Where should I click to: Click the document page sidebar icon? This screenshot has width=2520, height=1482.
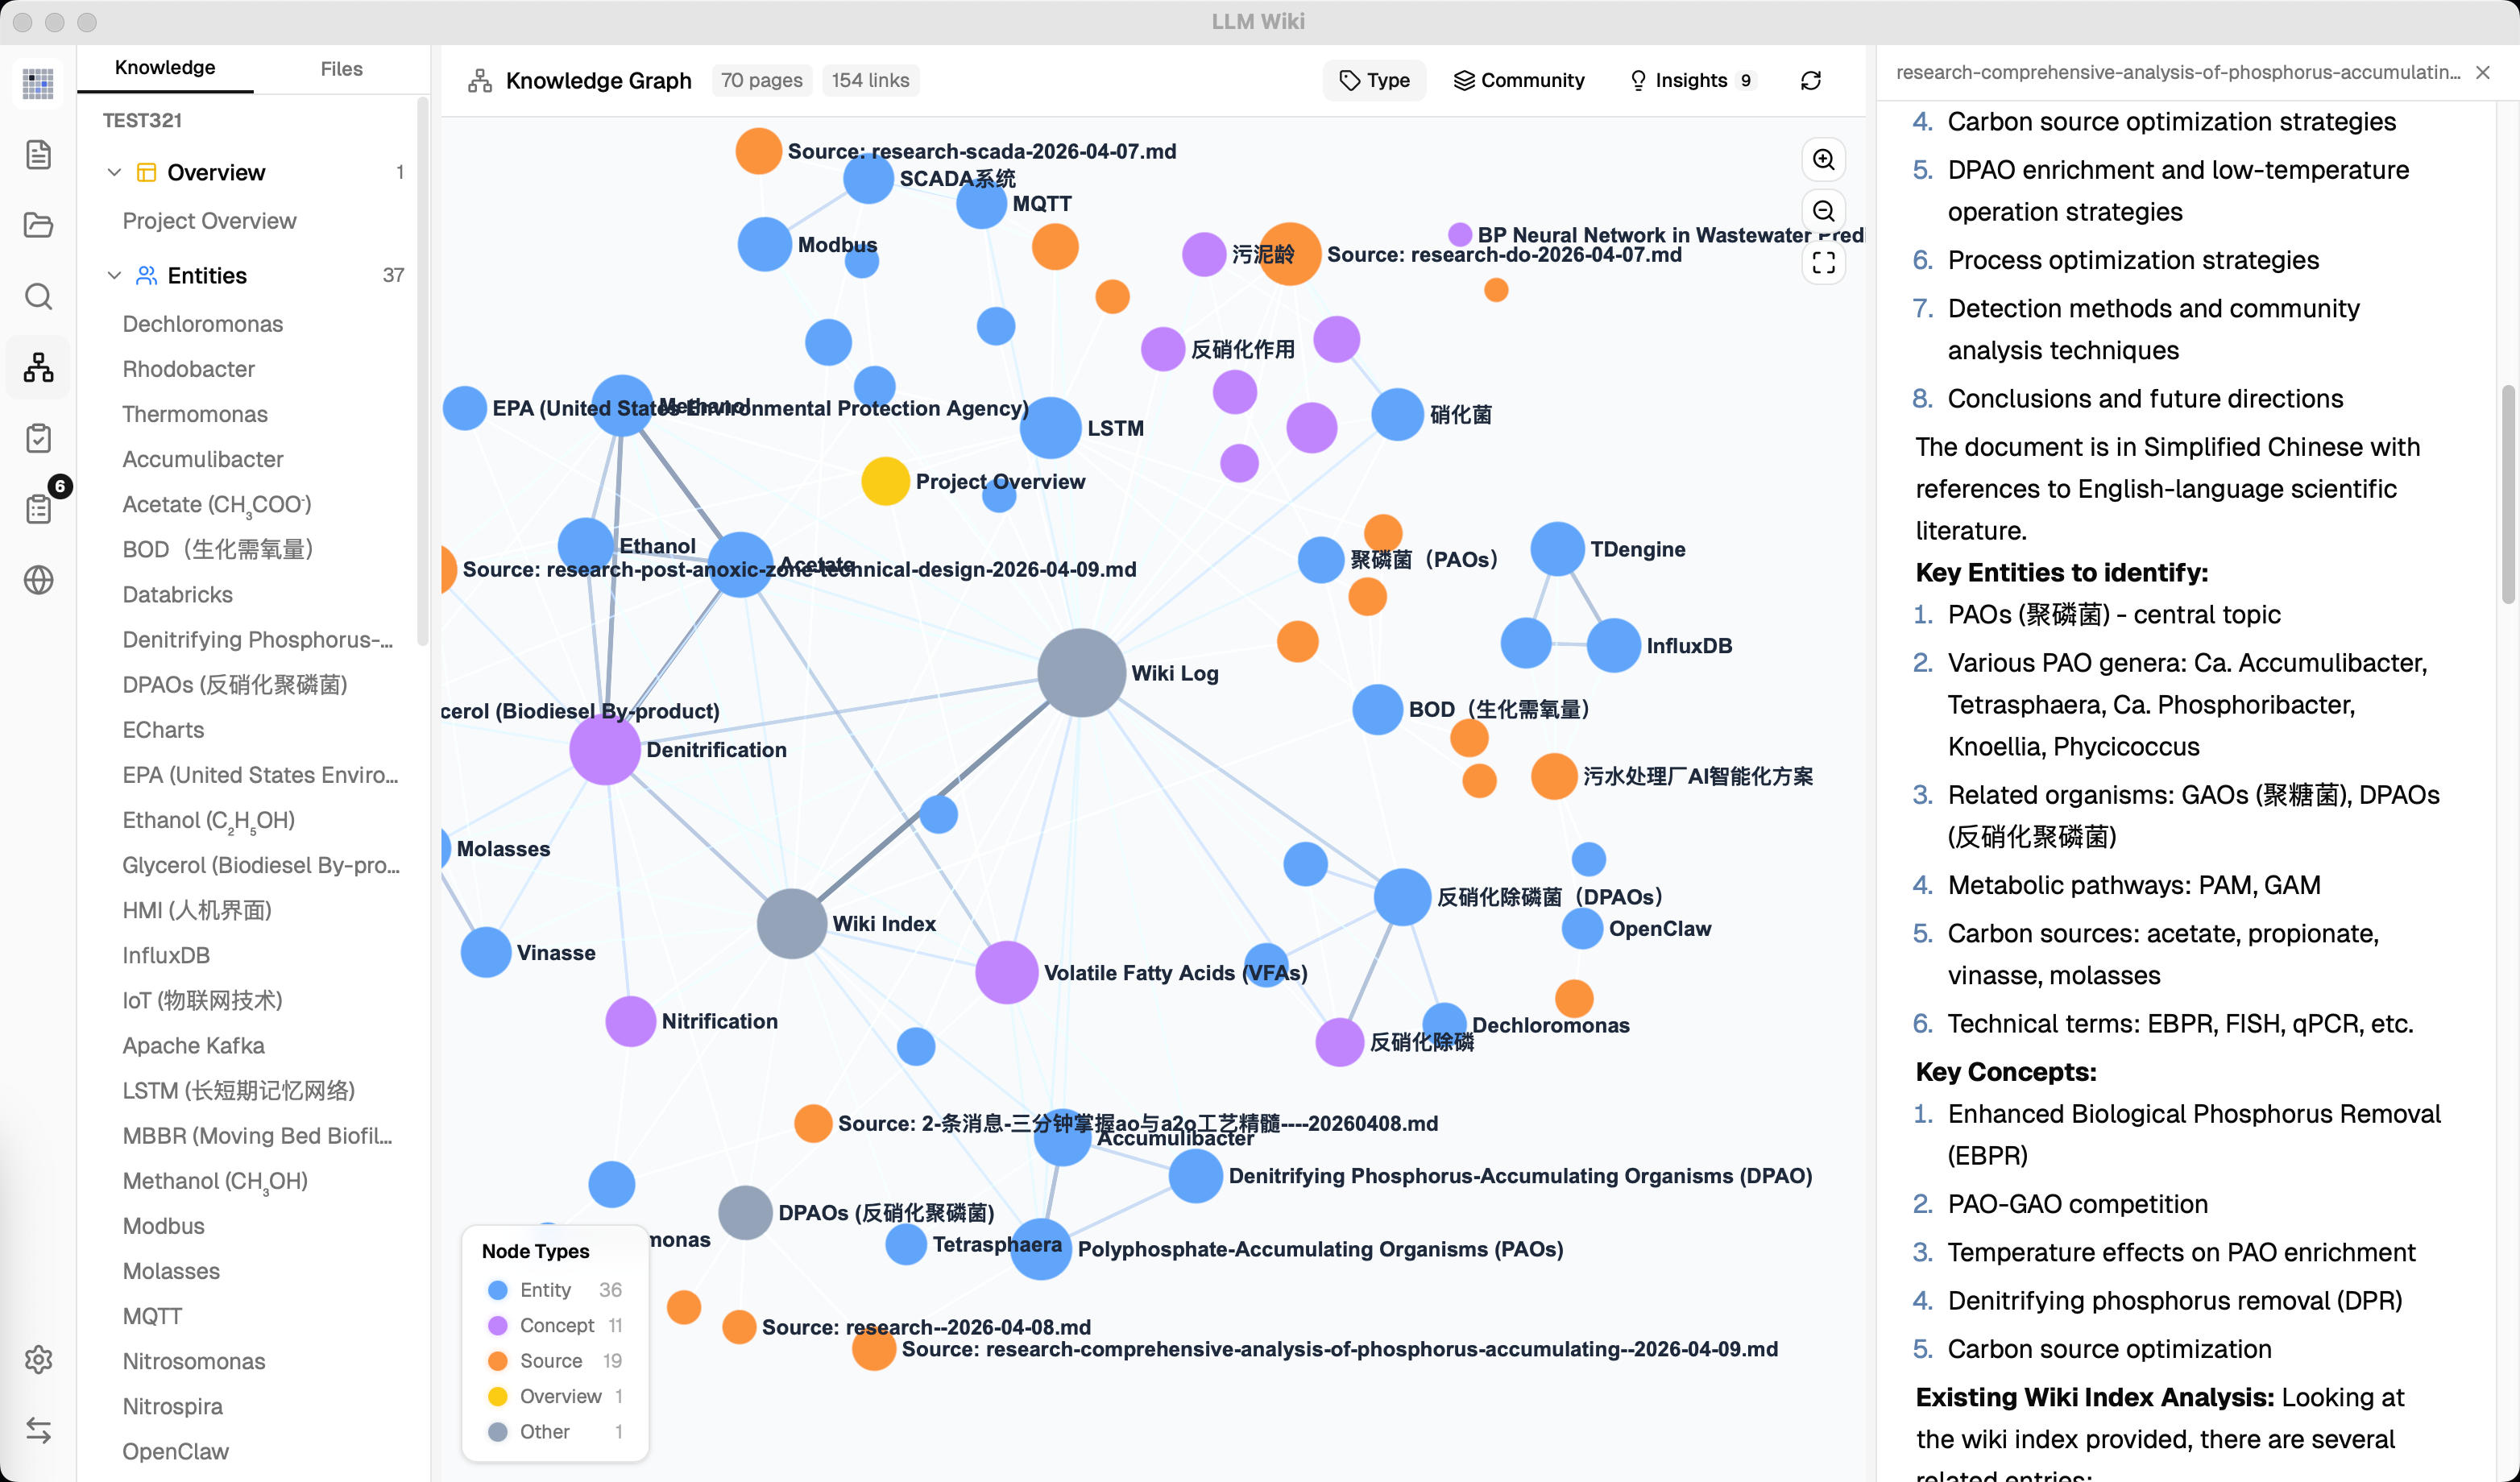38,155
